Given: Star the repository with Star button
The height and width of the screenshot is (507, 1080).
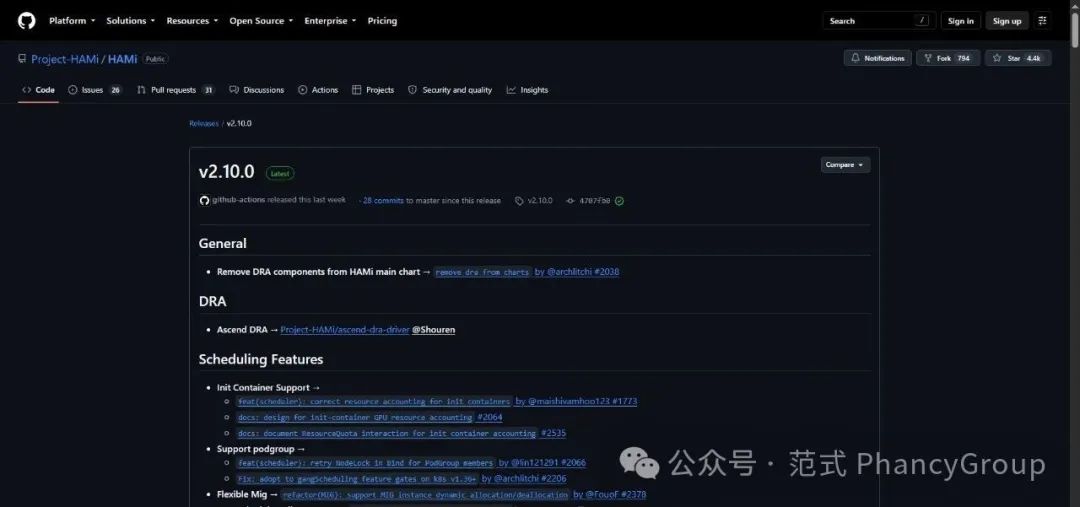Looking at the screenshot, I should coord(1018,59).
